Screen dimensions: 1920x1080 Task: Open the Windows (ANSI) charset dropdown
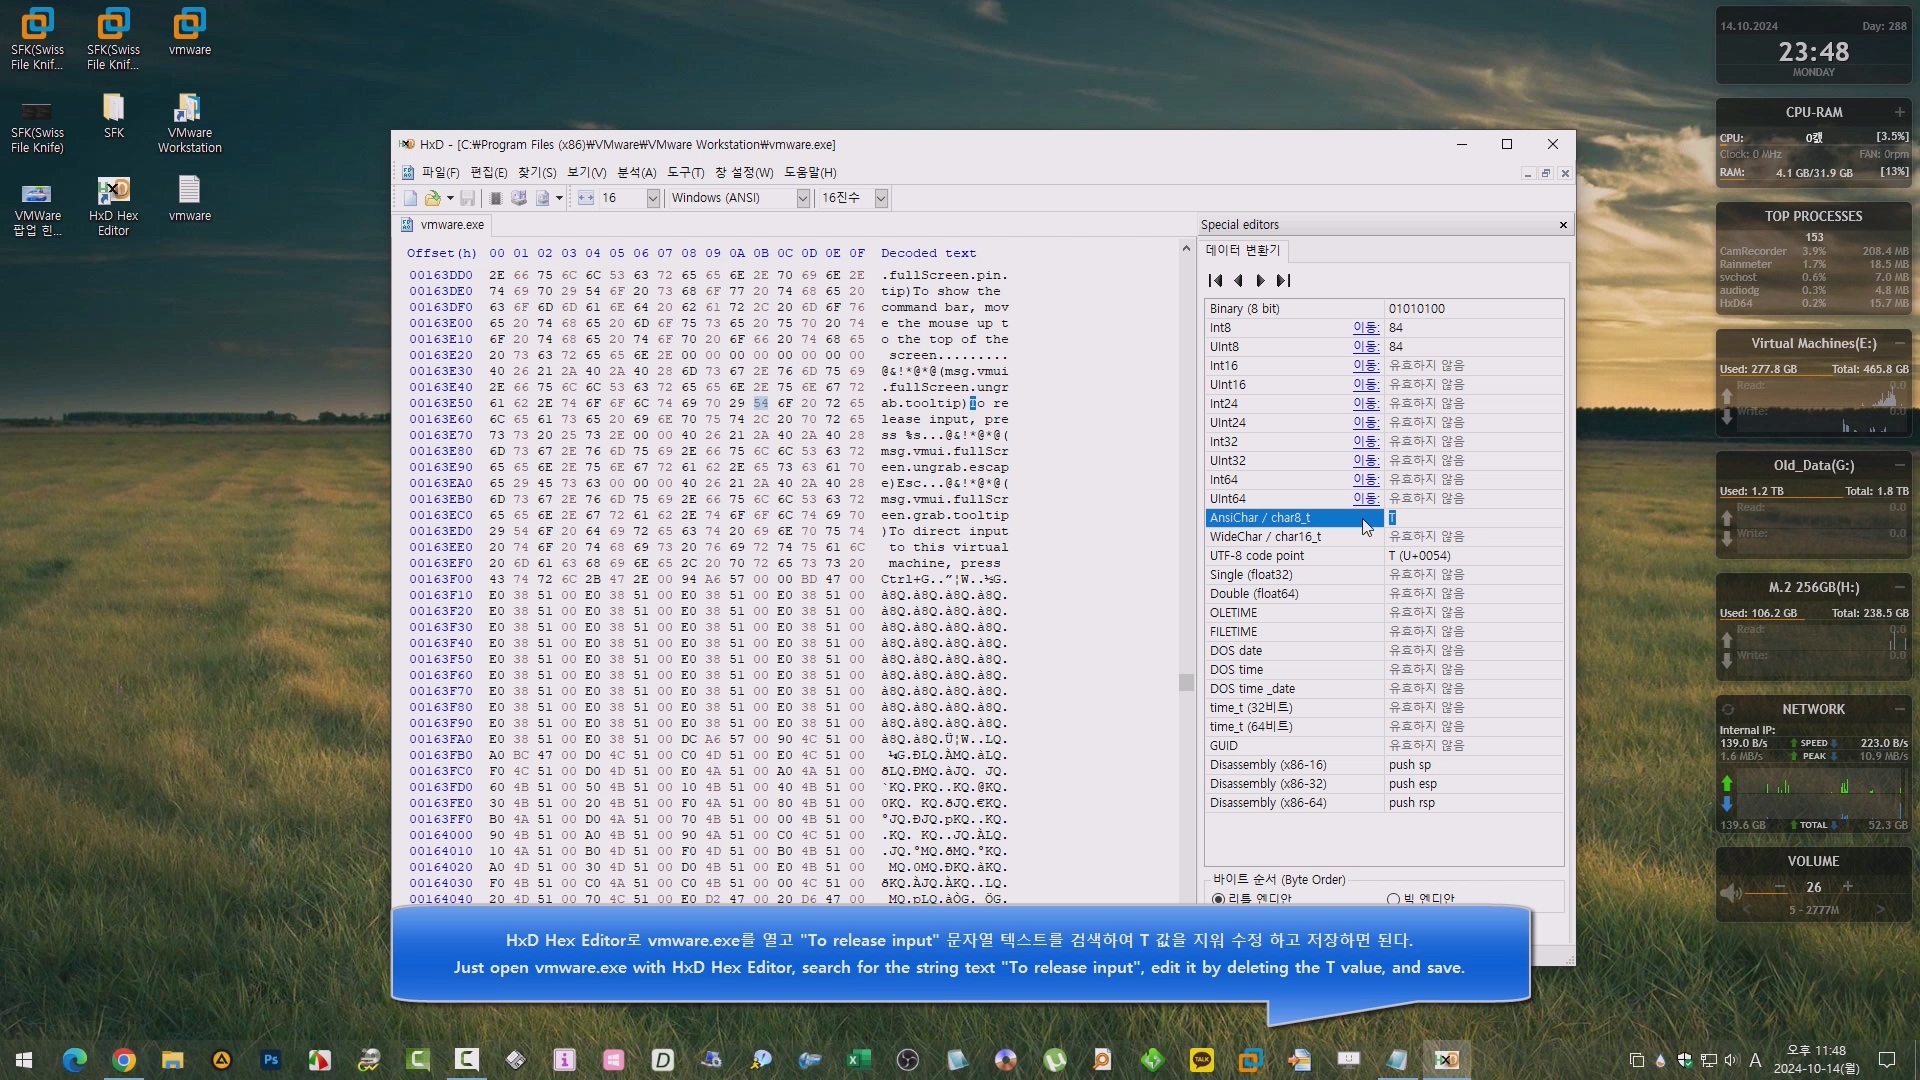pyautogui.click(x=803, y=198)
